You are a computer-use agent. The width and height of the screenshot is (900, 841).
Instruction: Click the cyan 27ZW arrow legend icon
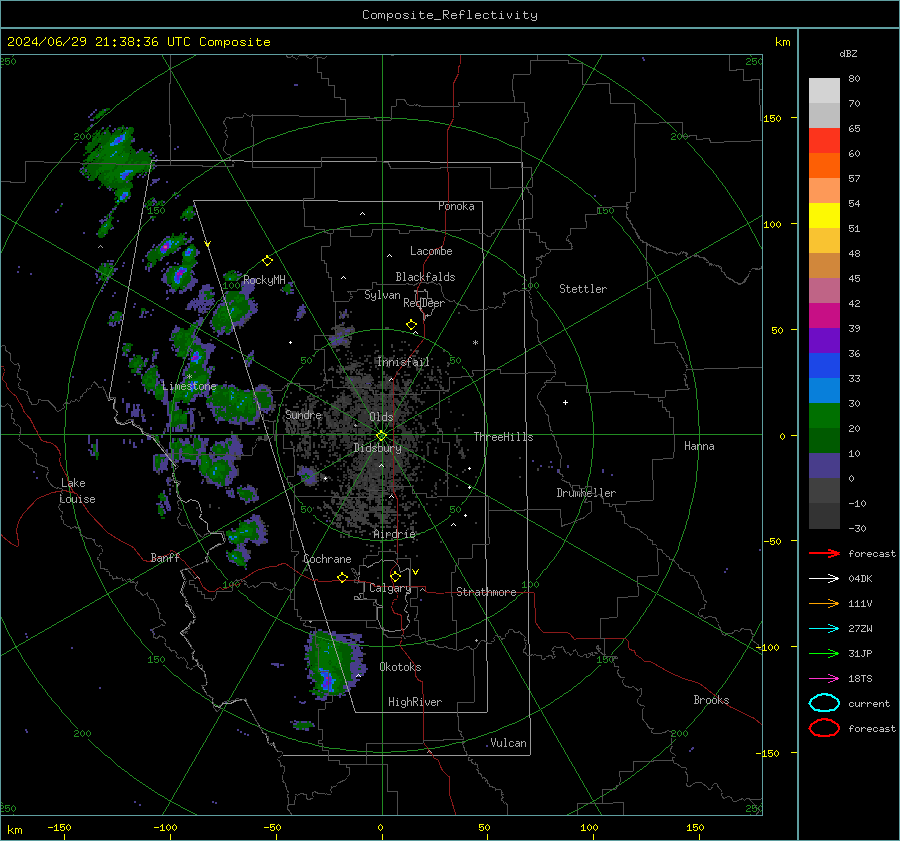tap(824, 629)
